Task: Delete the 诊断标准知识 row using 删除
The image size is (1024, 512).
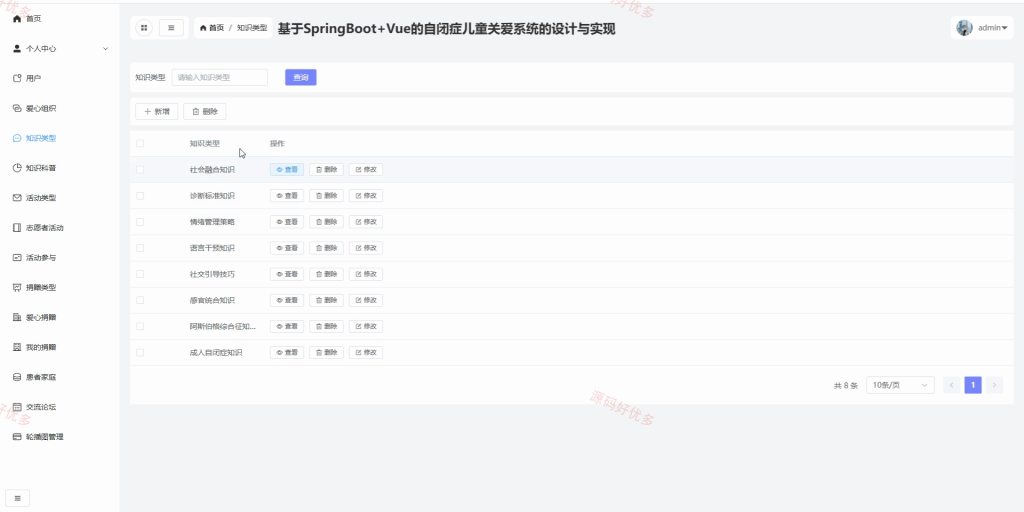Action: [326, 196]
